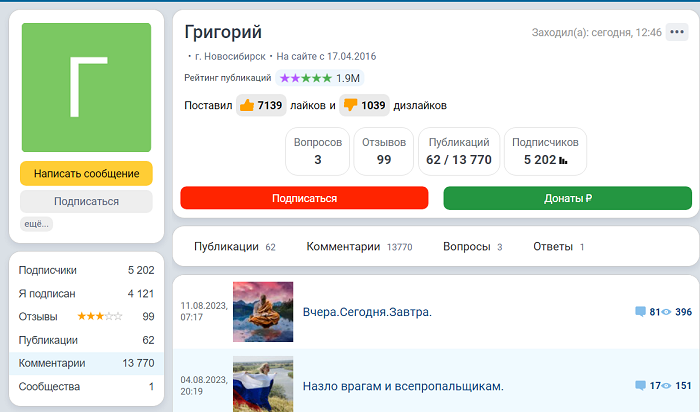Open Я подписан in the sidebar list
The image size is (700, 412).
pyautogui.click(x=86, y=294)
